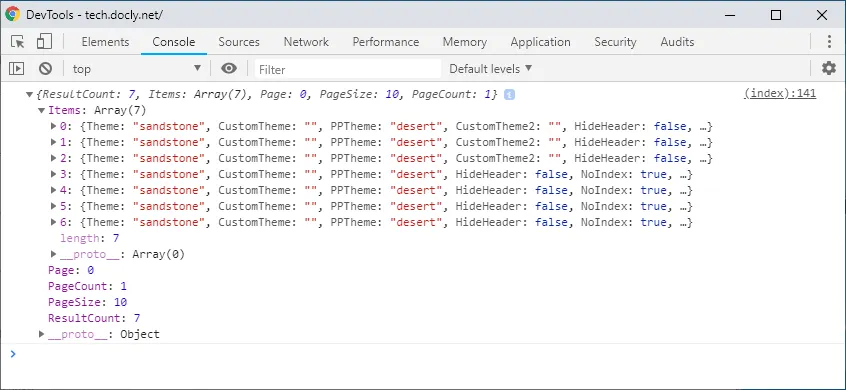This screenshot has height=390, width=846.
Task: Go to the Performance tab
Action: (386, 42)
